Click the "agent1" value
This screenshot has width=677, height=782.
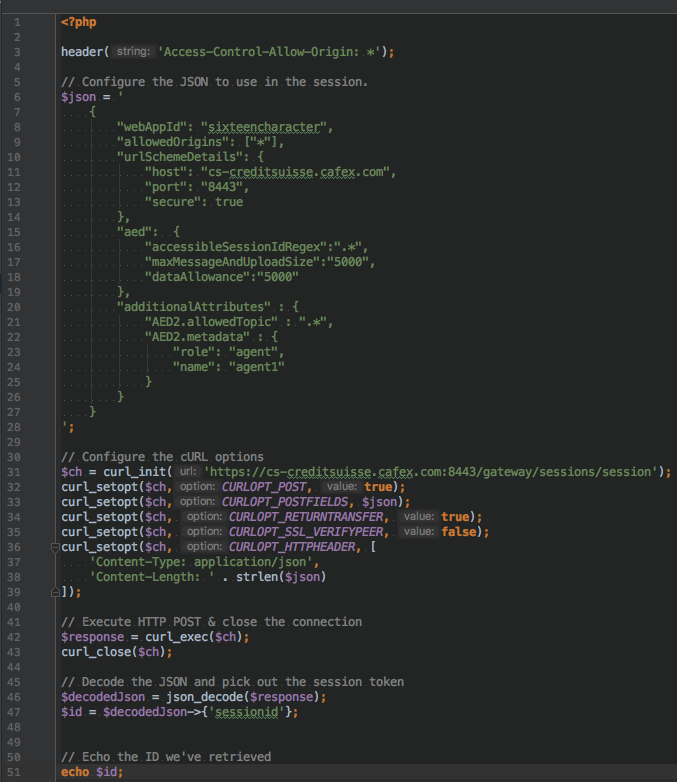(x=257, y=367)
